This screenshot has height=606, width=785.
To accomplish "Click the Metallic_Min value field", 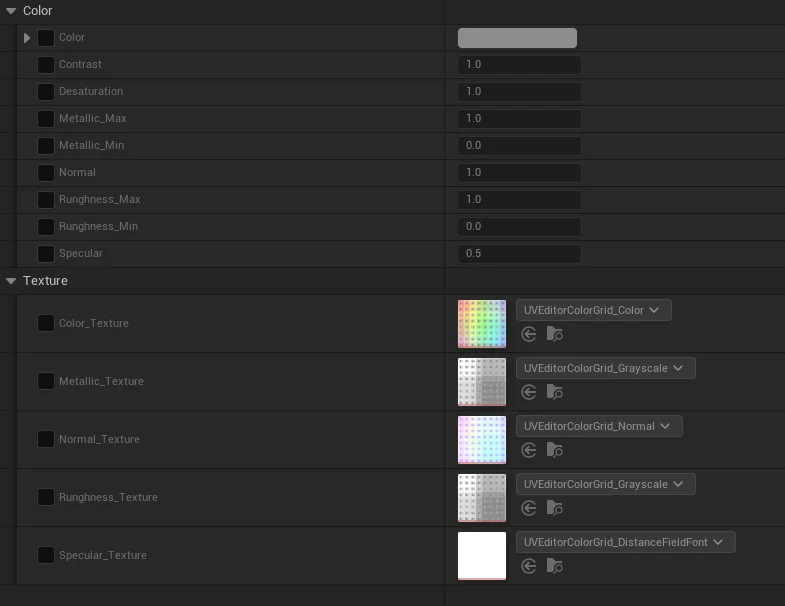I will click(520, 146).
